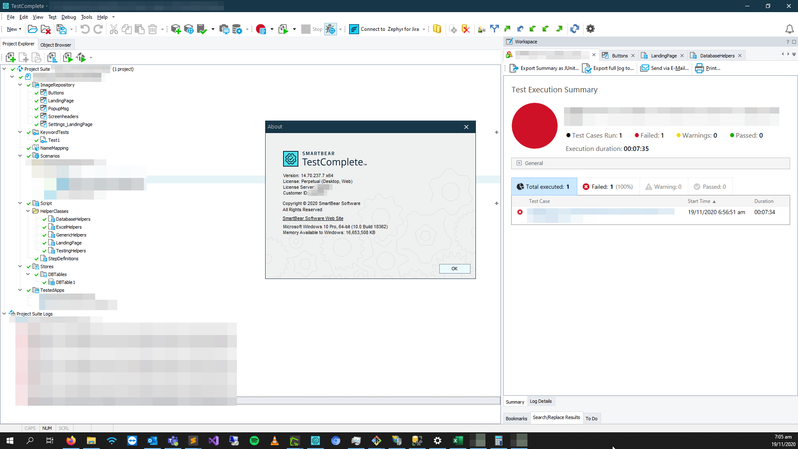798x449 pixels.
Task: Open the Debug menu
Action: coord(68,17)
